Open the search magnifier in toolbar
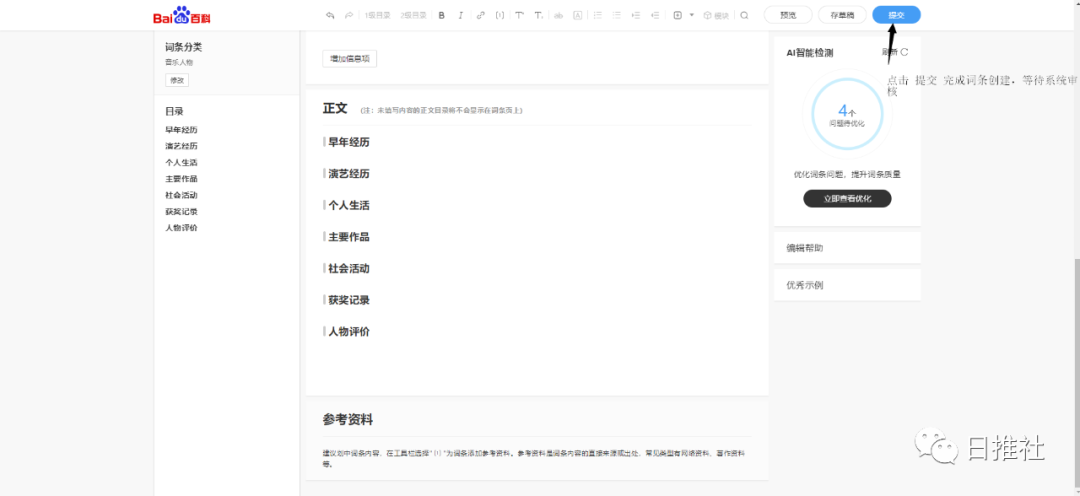 click(744, 15)
